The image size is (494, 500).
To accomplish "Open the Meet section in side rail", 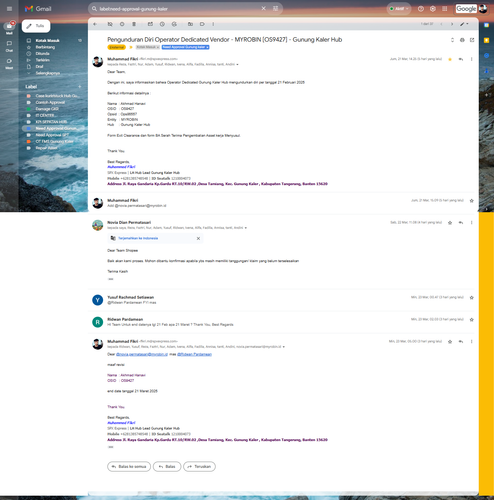I will 9,63.
